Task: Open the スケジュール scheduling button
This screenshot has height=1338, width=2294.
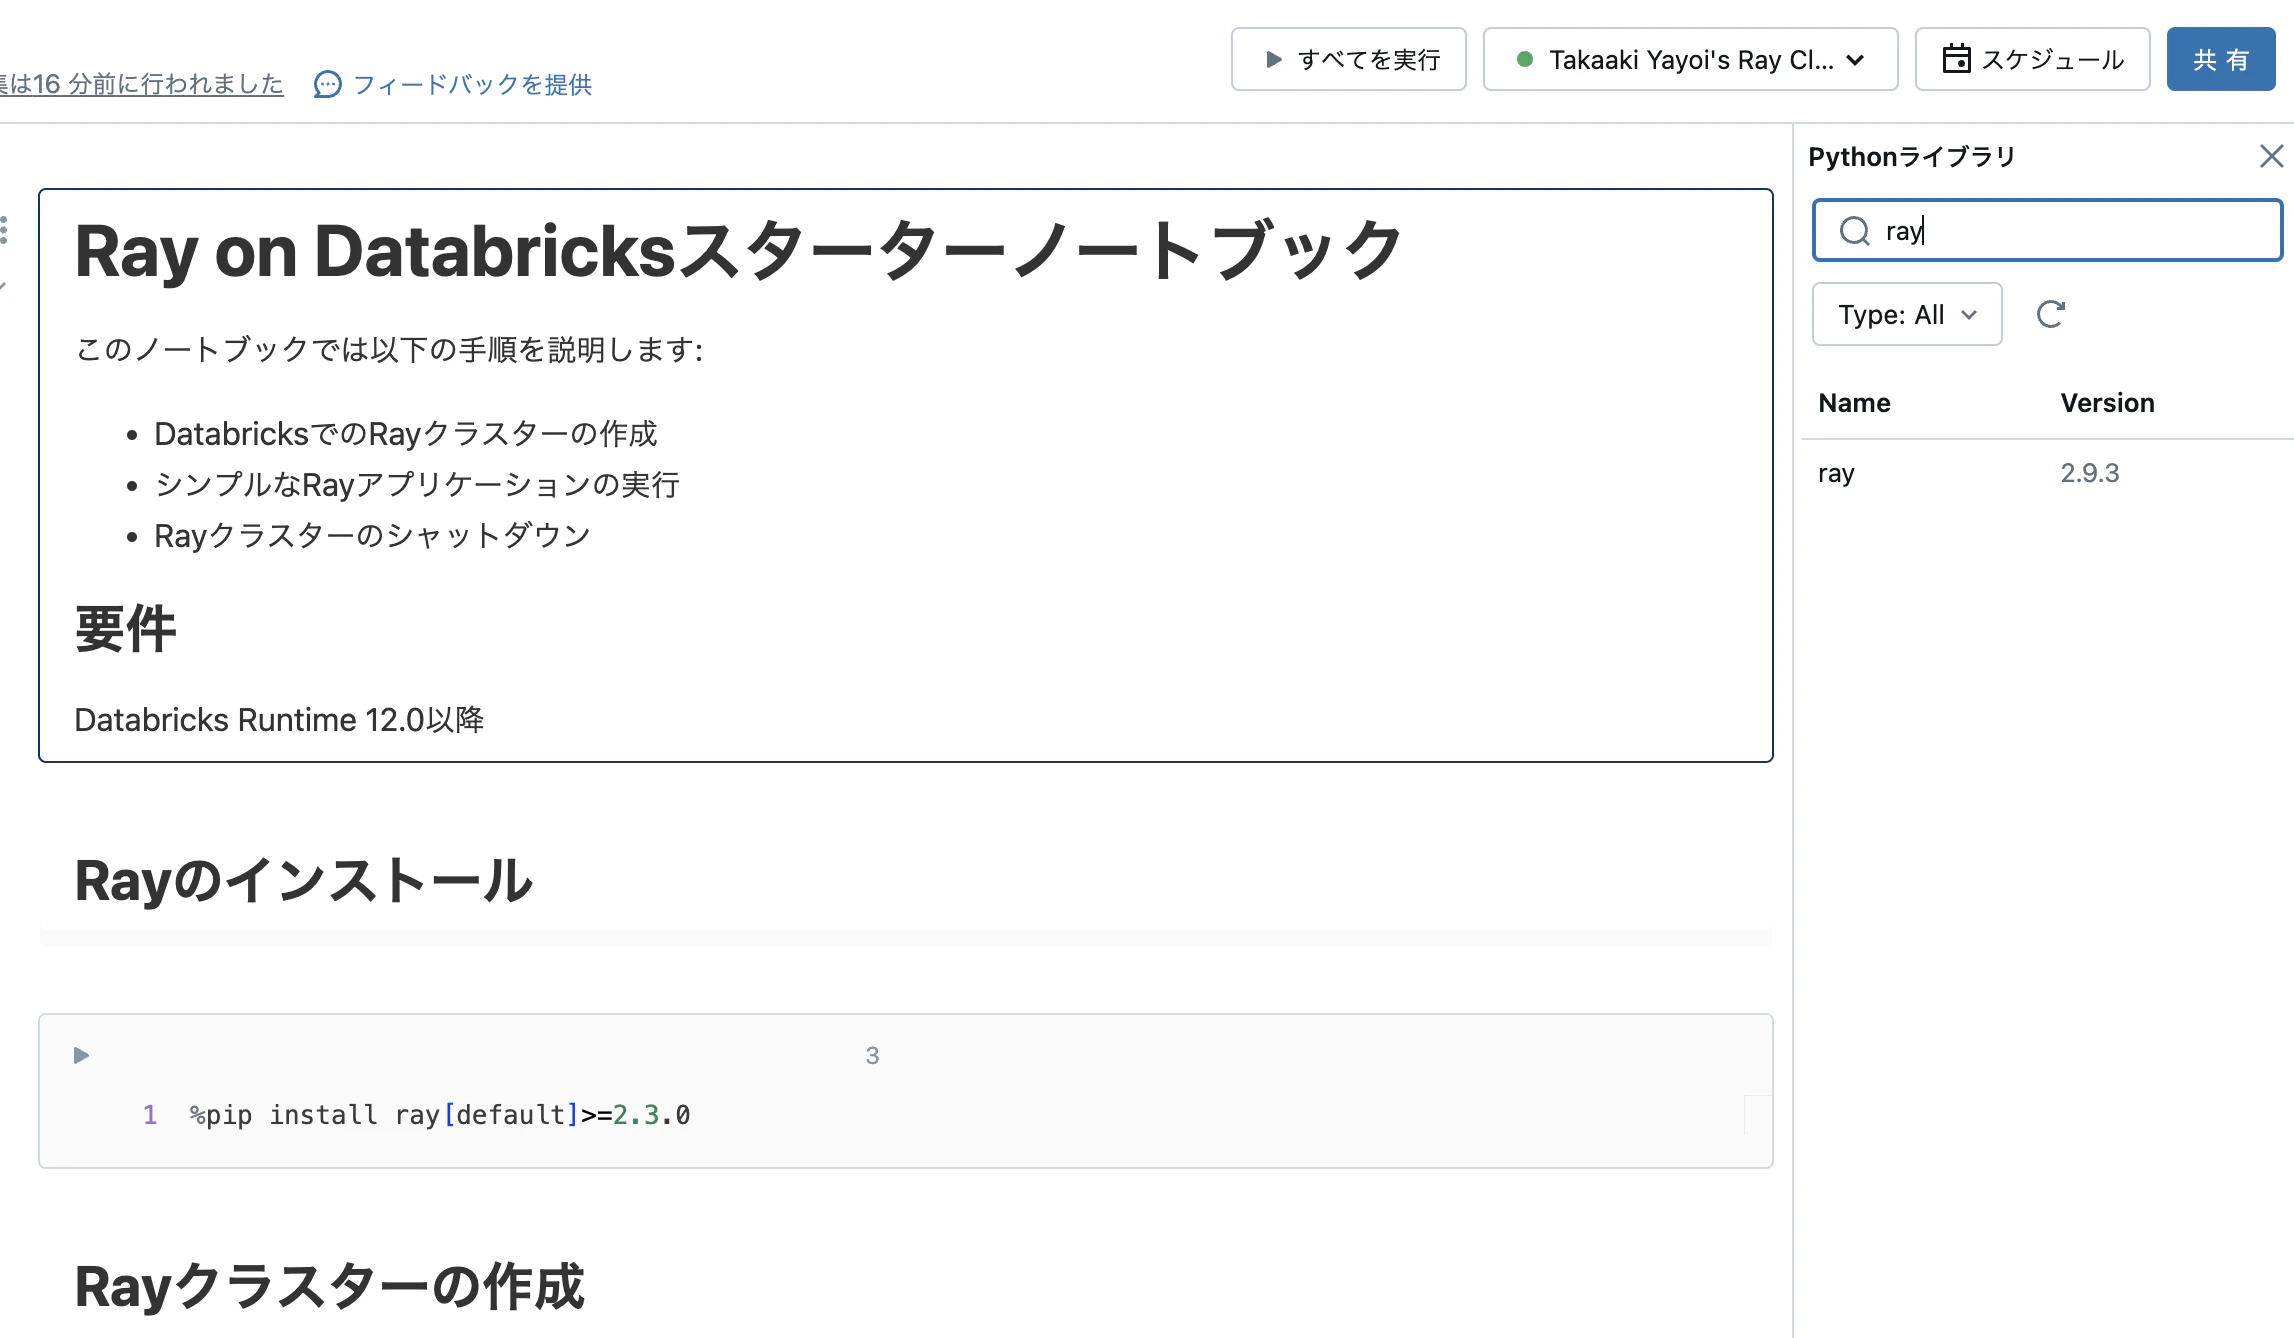Action: click(x=2032, y=60)
